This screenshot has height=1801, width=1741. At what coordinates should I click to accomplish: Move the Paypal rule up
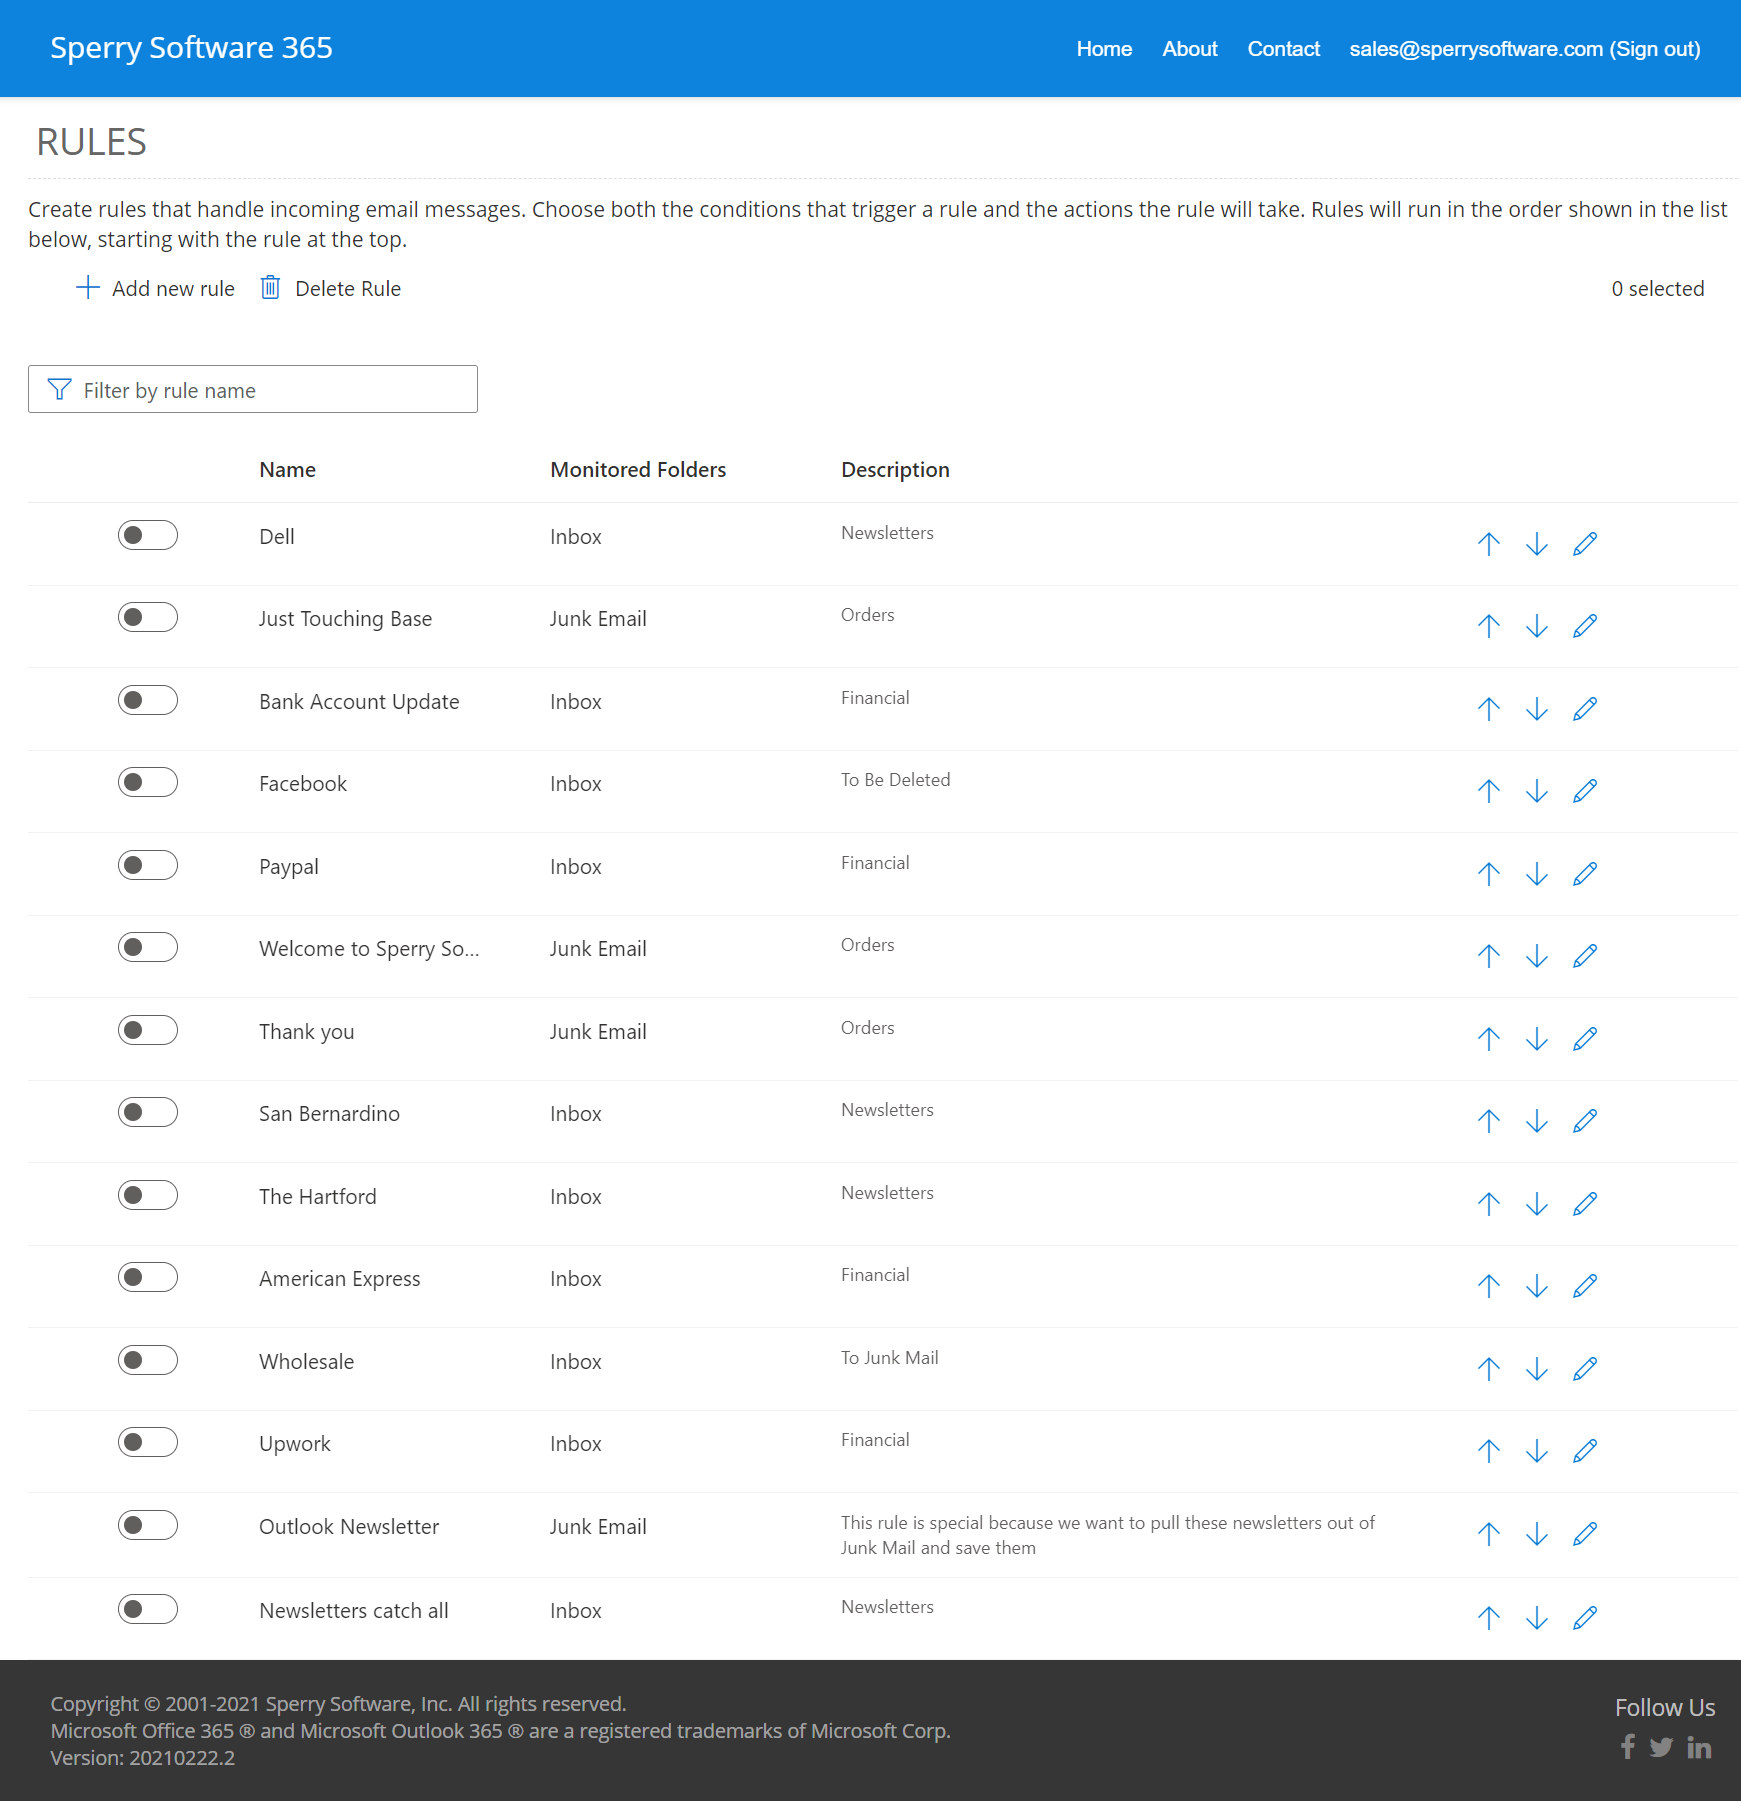1488,874
